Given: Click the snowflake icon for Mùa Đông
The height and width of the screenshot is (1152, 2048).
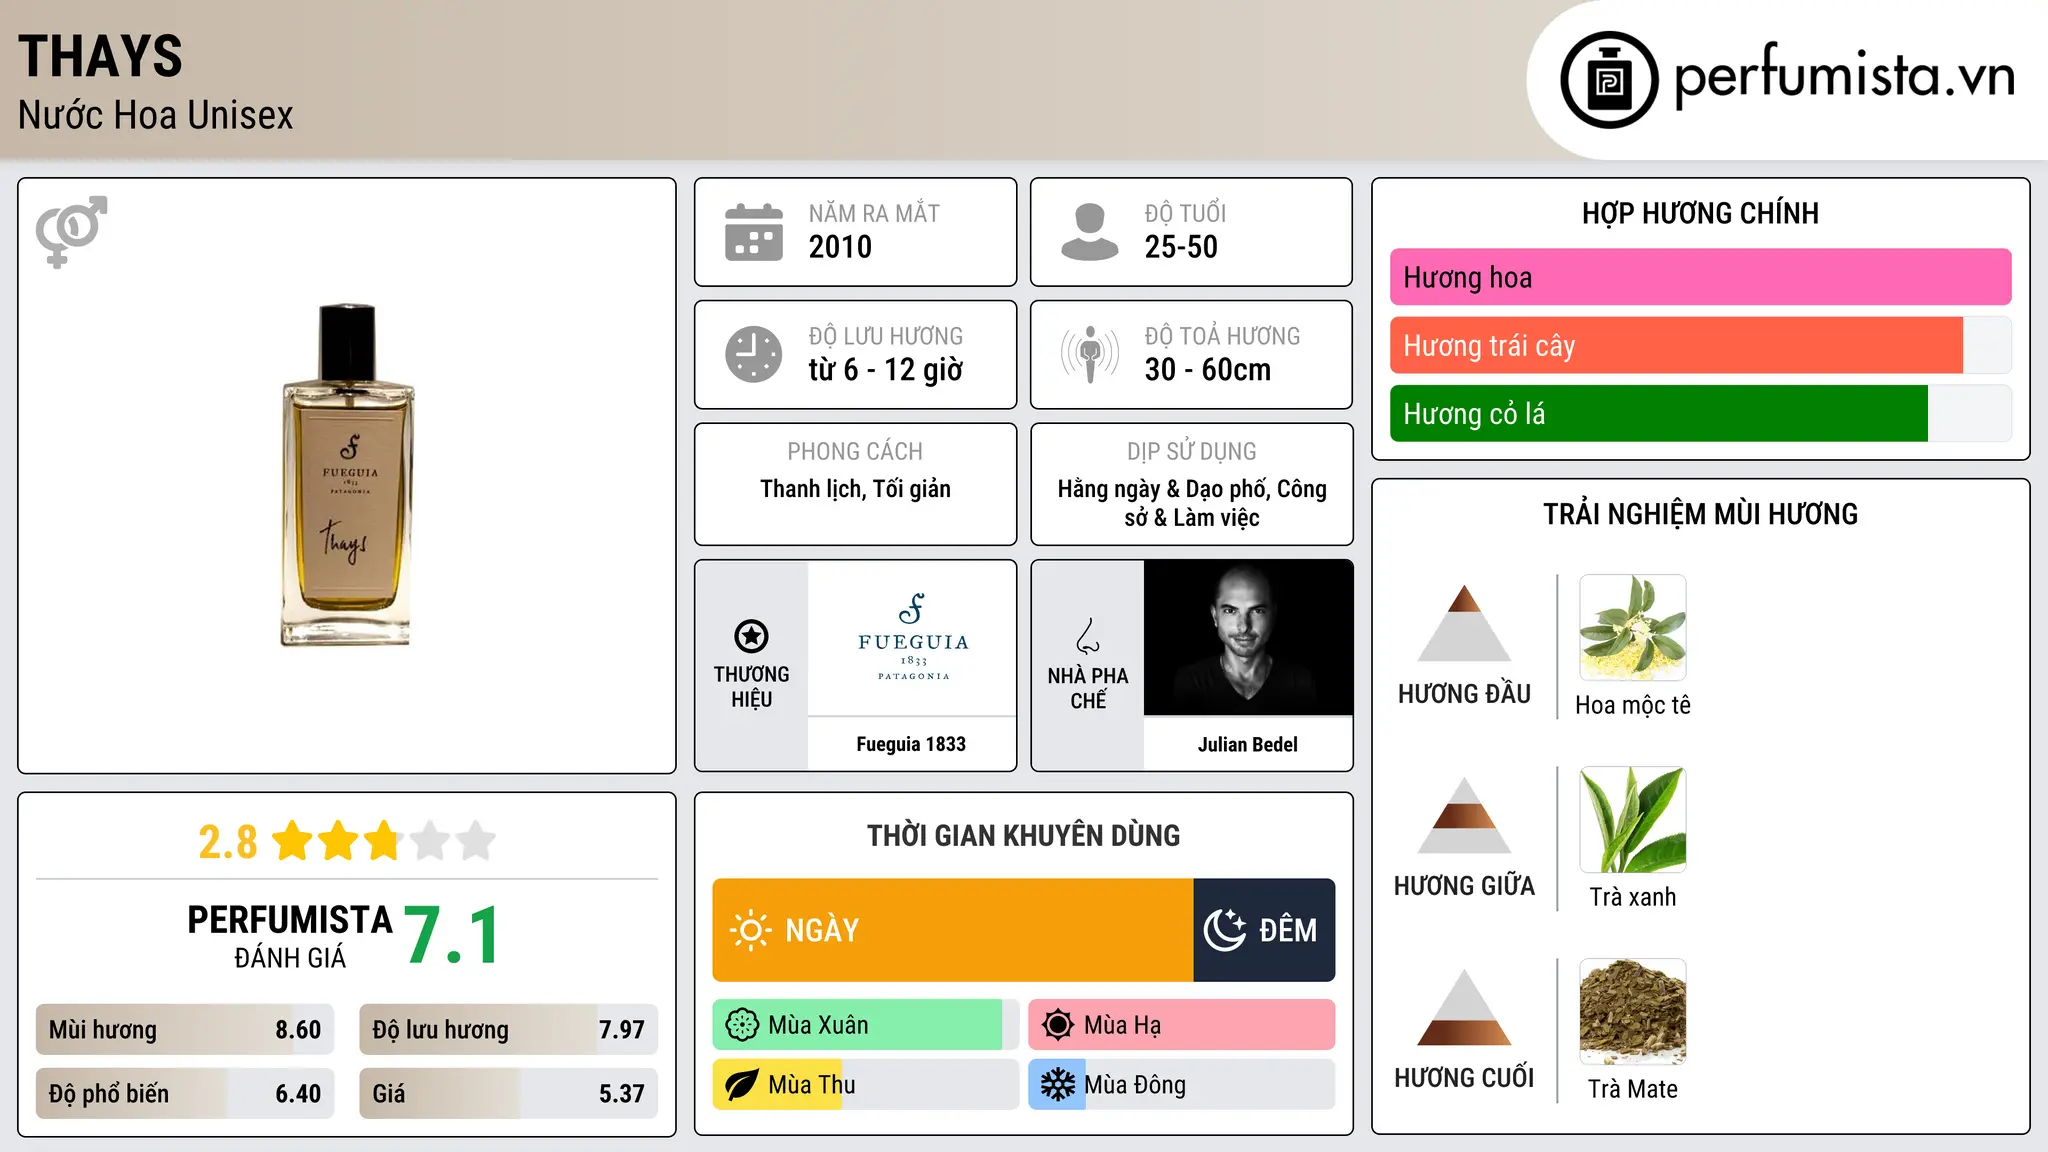Looking at the screenshot, I should point(1057,1085).
